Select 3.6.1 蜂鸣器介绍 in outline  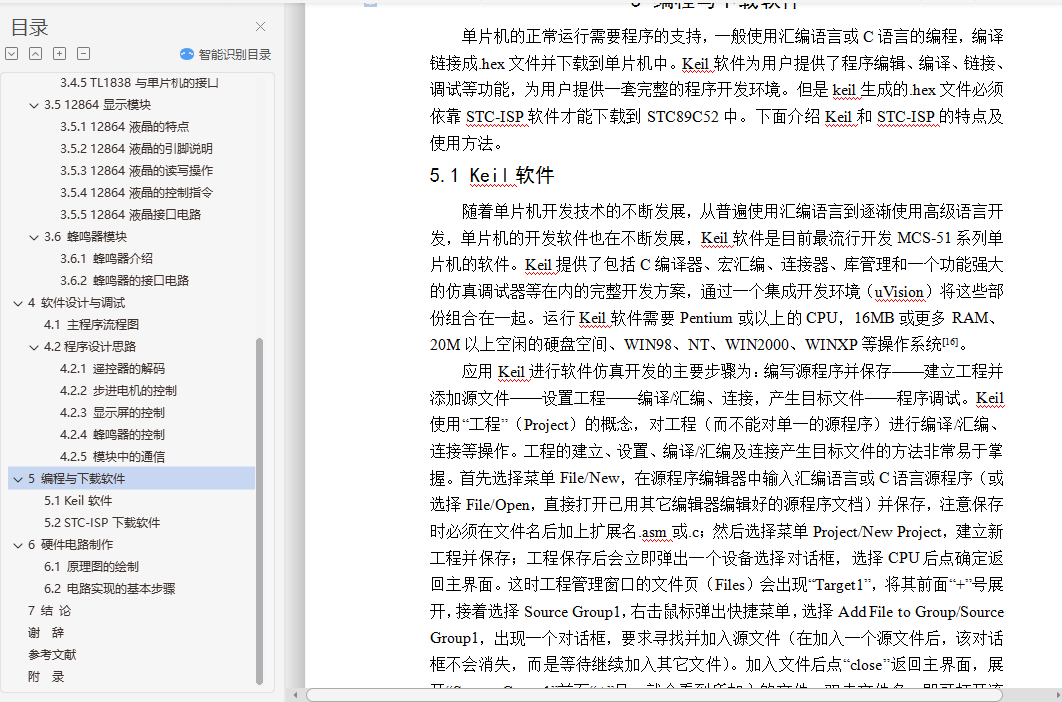[x=106, y=259]
